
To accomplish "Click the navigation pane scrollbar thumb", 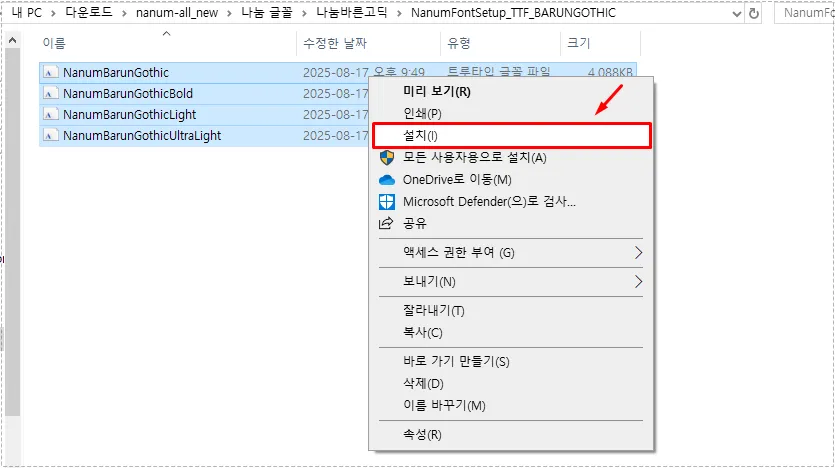I will [x=12, y=232].
